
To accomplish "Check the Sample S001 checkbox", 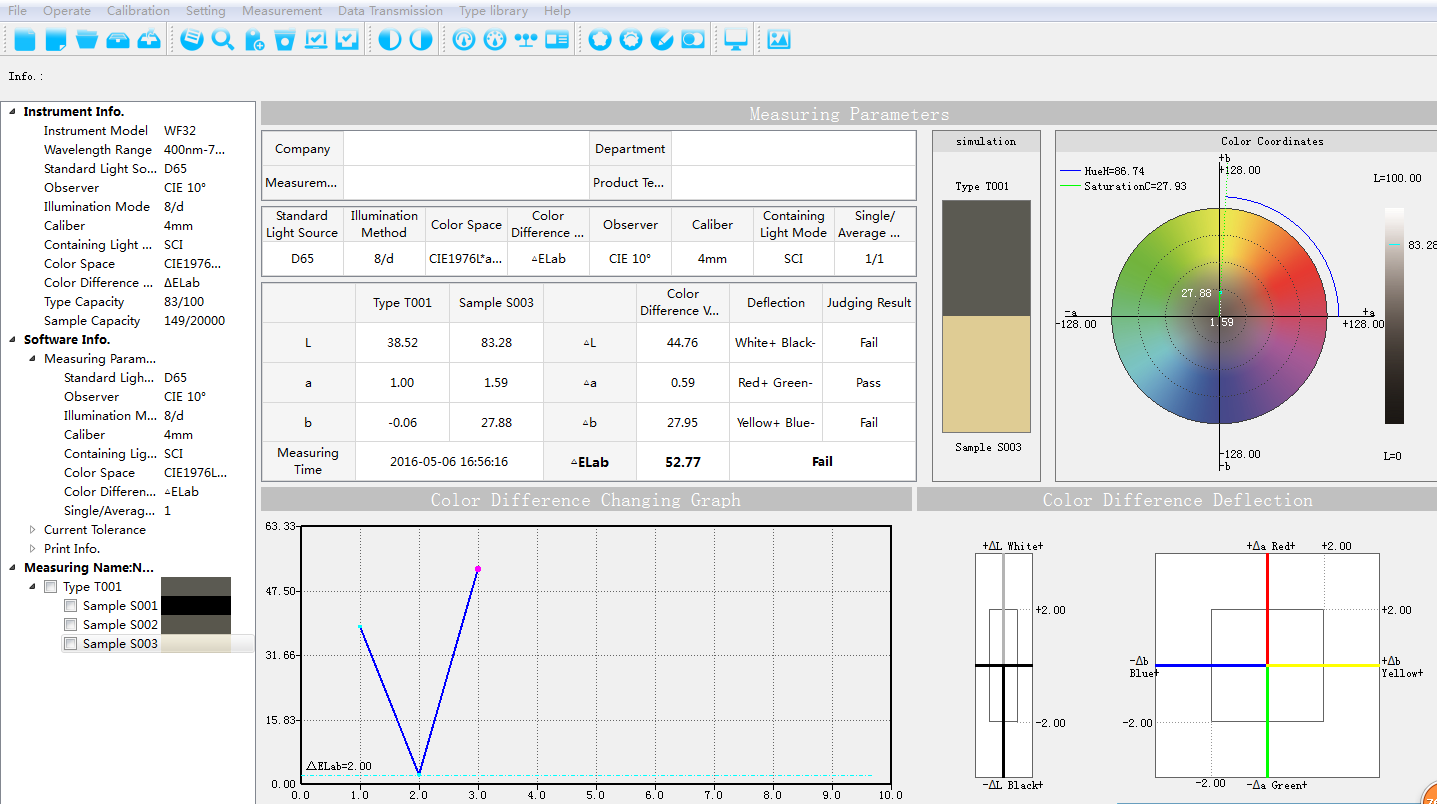I will 70,606.
